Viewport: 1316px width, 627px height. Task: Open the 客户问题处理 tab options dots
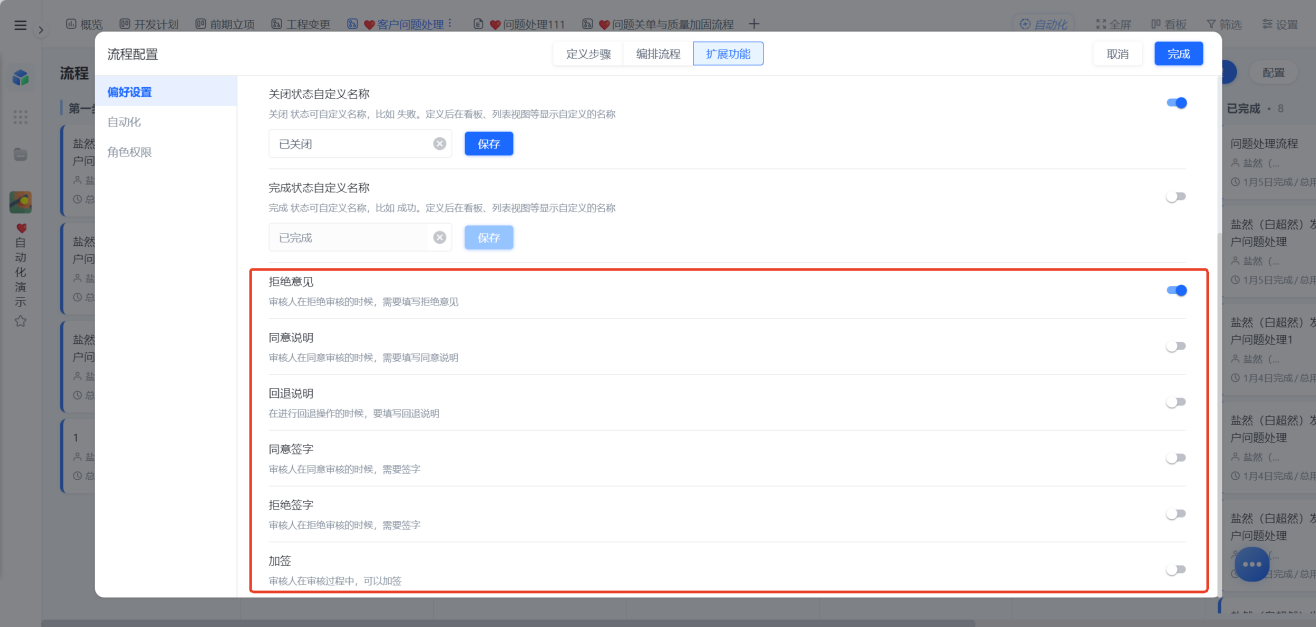449,24
